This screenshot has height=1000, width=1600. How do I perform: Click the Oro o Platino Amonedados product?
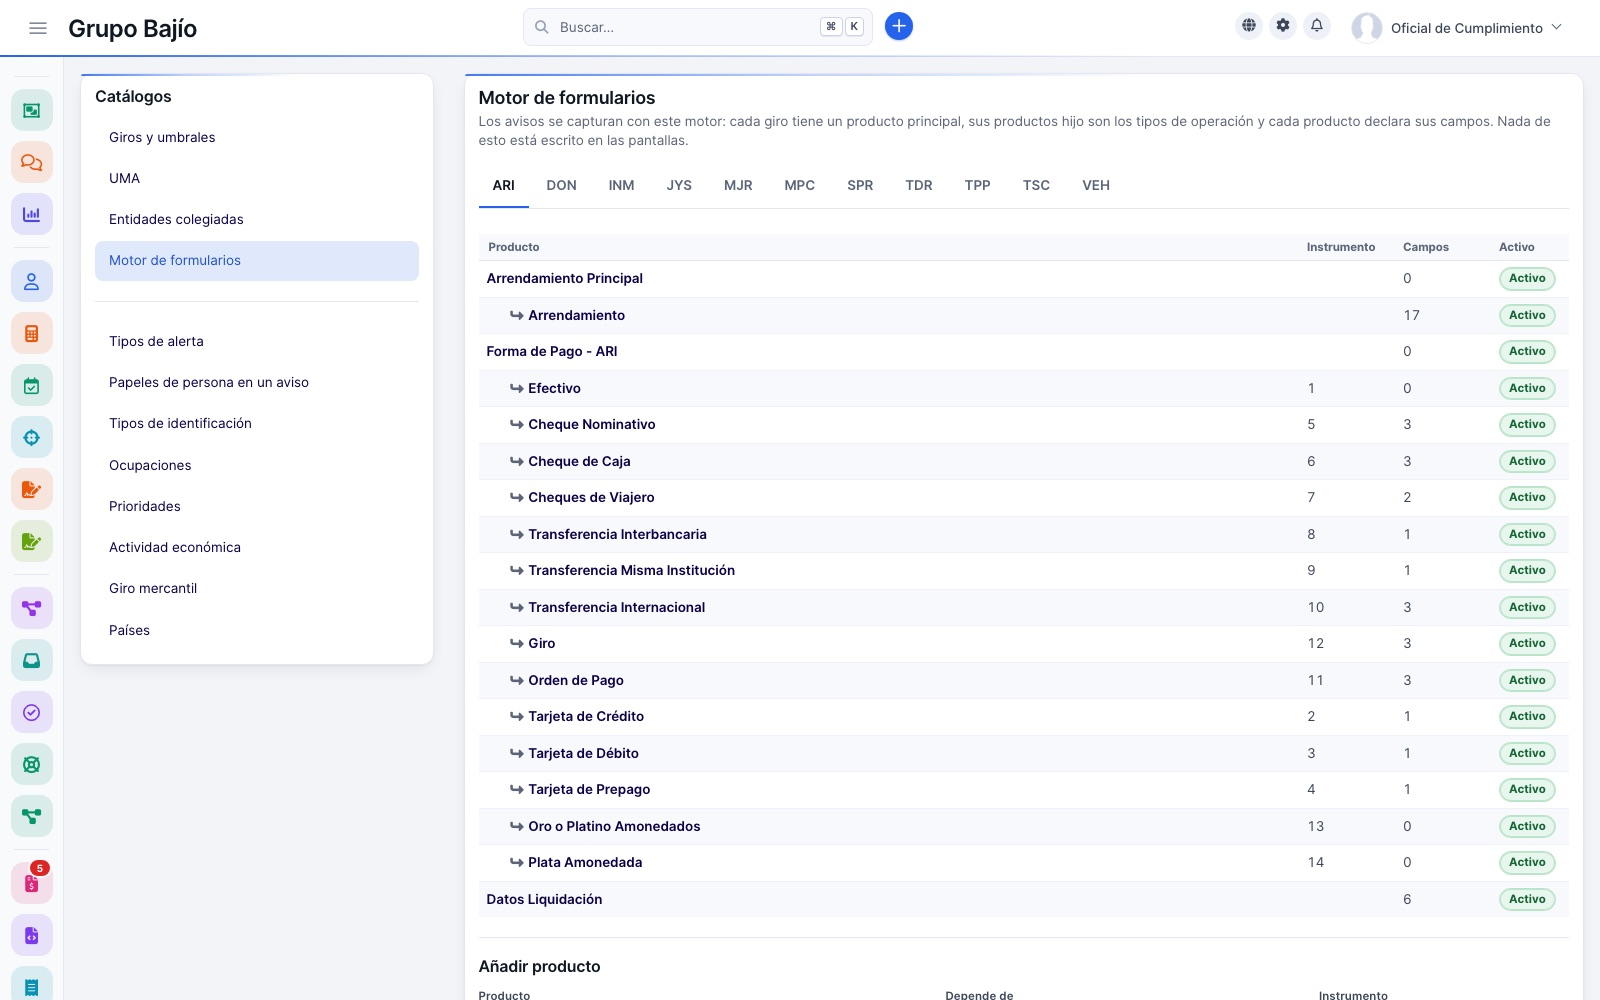click(x=614, y=826)
